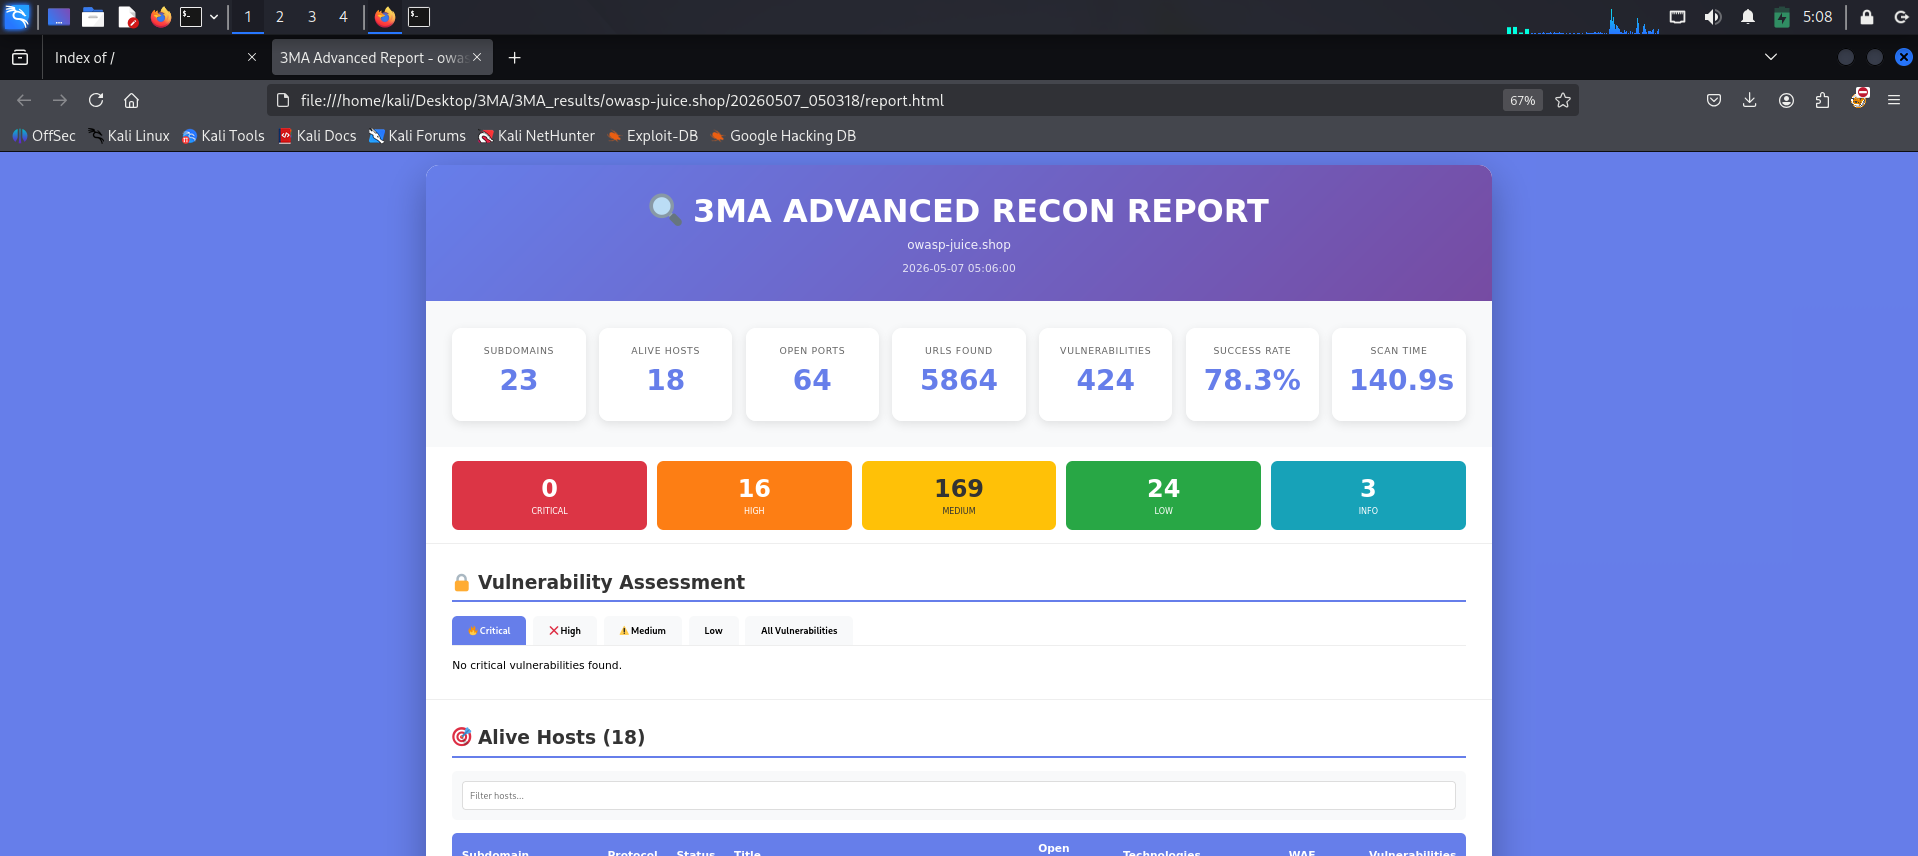Open the Extensions puzzle icon
Image resolution: width=1918 pixels, height=856 pixels.
[x=1822, y=100]
